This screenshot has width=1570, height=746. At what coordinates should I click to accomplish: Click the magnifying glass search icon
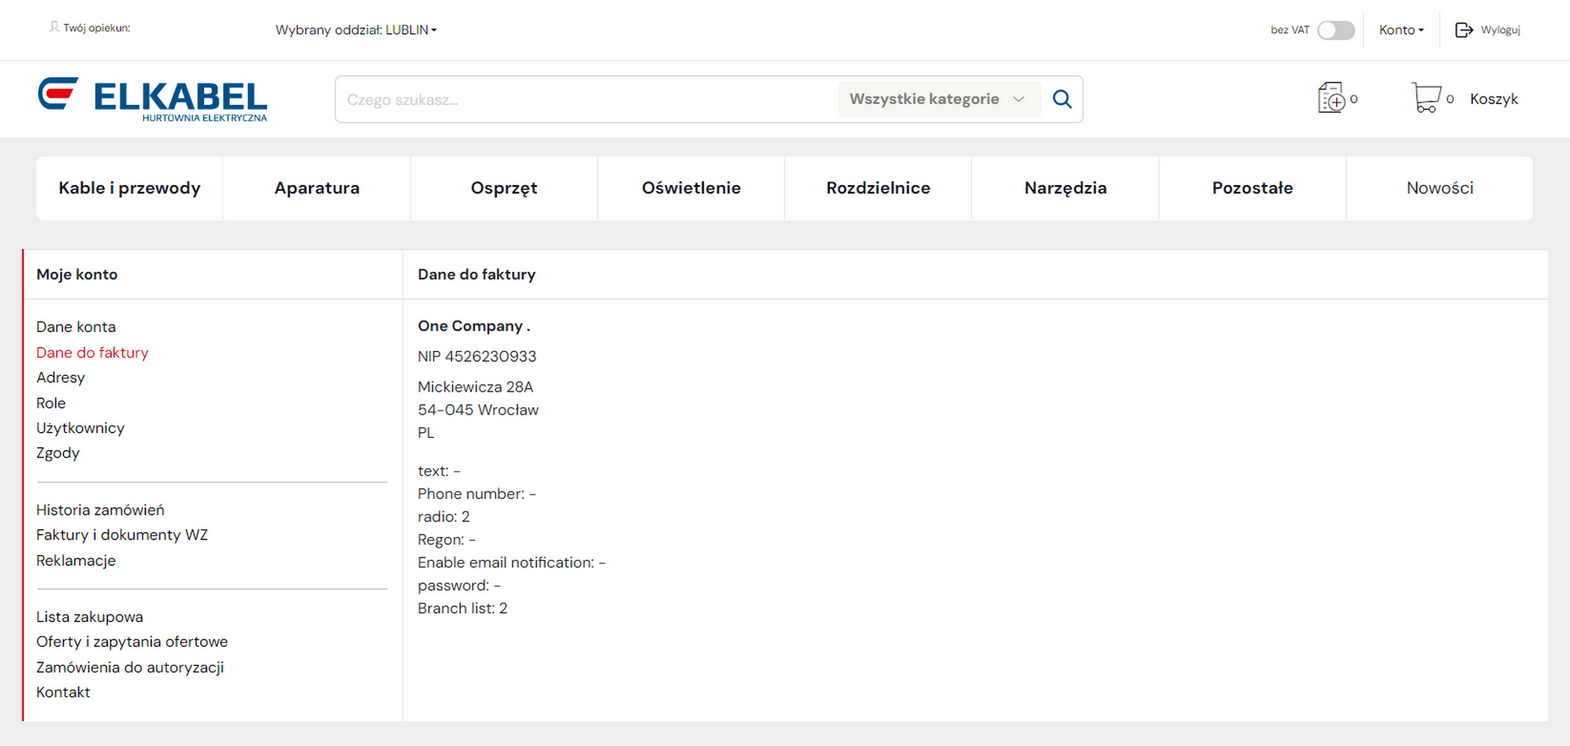[1062, 99]
